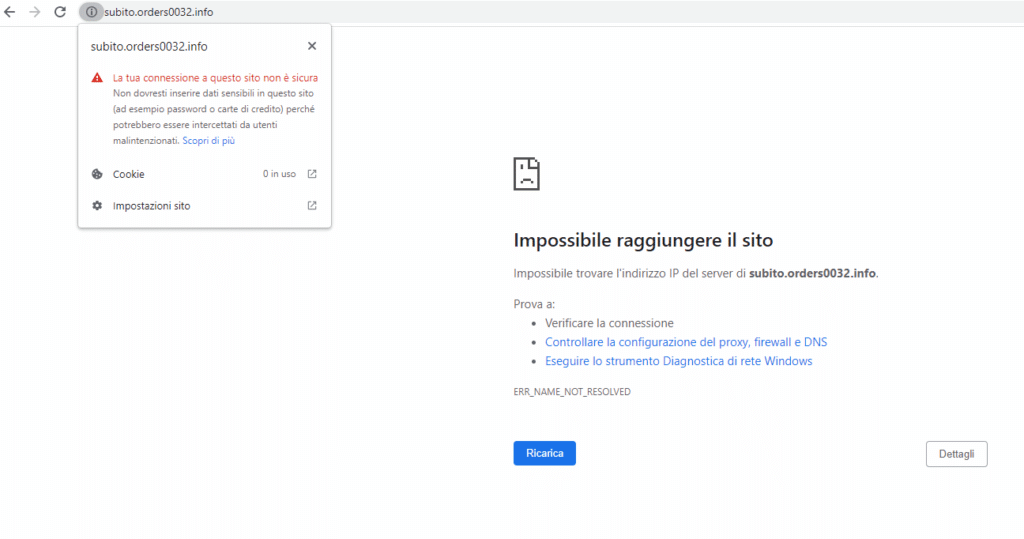The height and width of the screenshot is (539, 1024).
Task: Open the Cookie row in site popup
Action: click(x=204, y=174)
